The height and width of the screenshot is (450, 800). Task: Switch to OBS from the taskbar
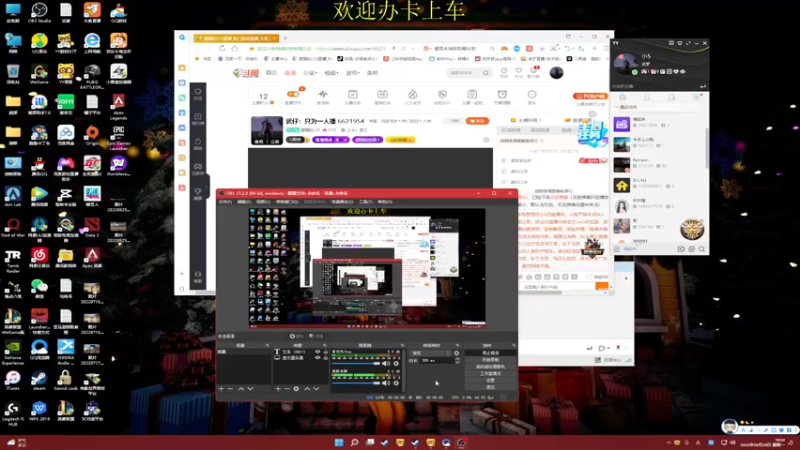[x=461, y=442]
